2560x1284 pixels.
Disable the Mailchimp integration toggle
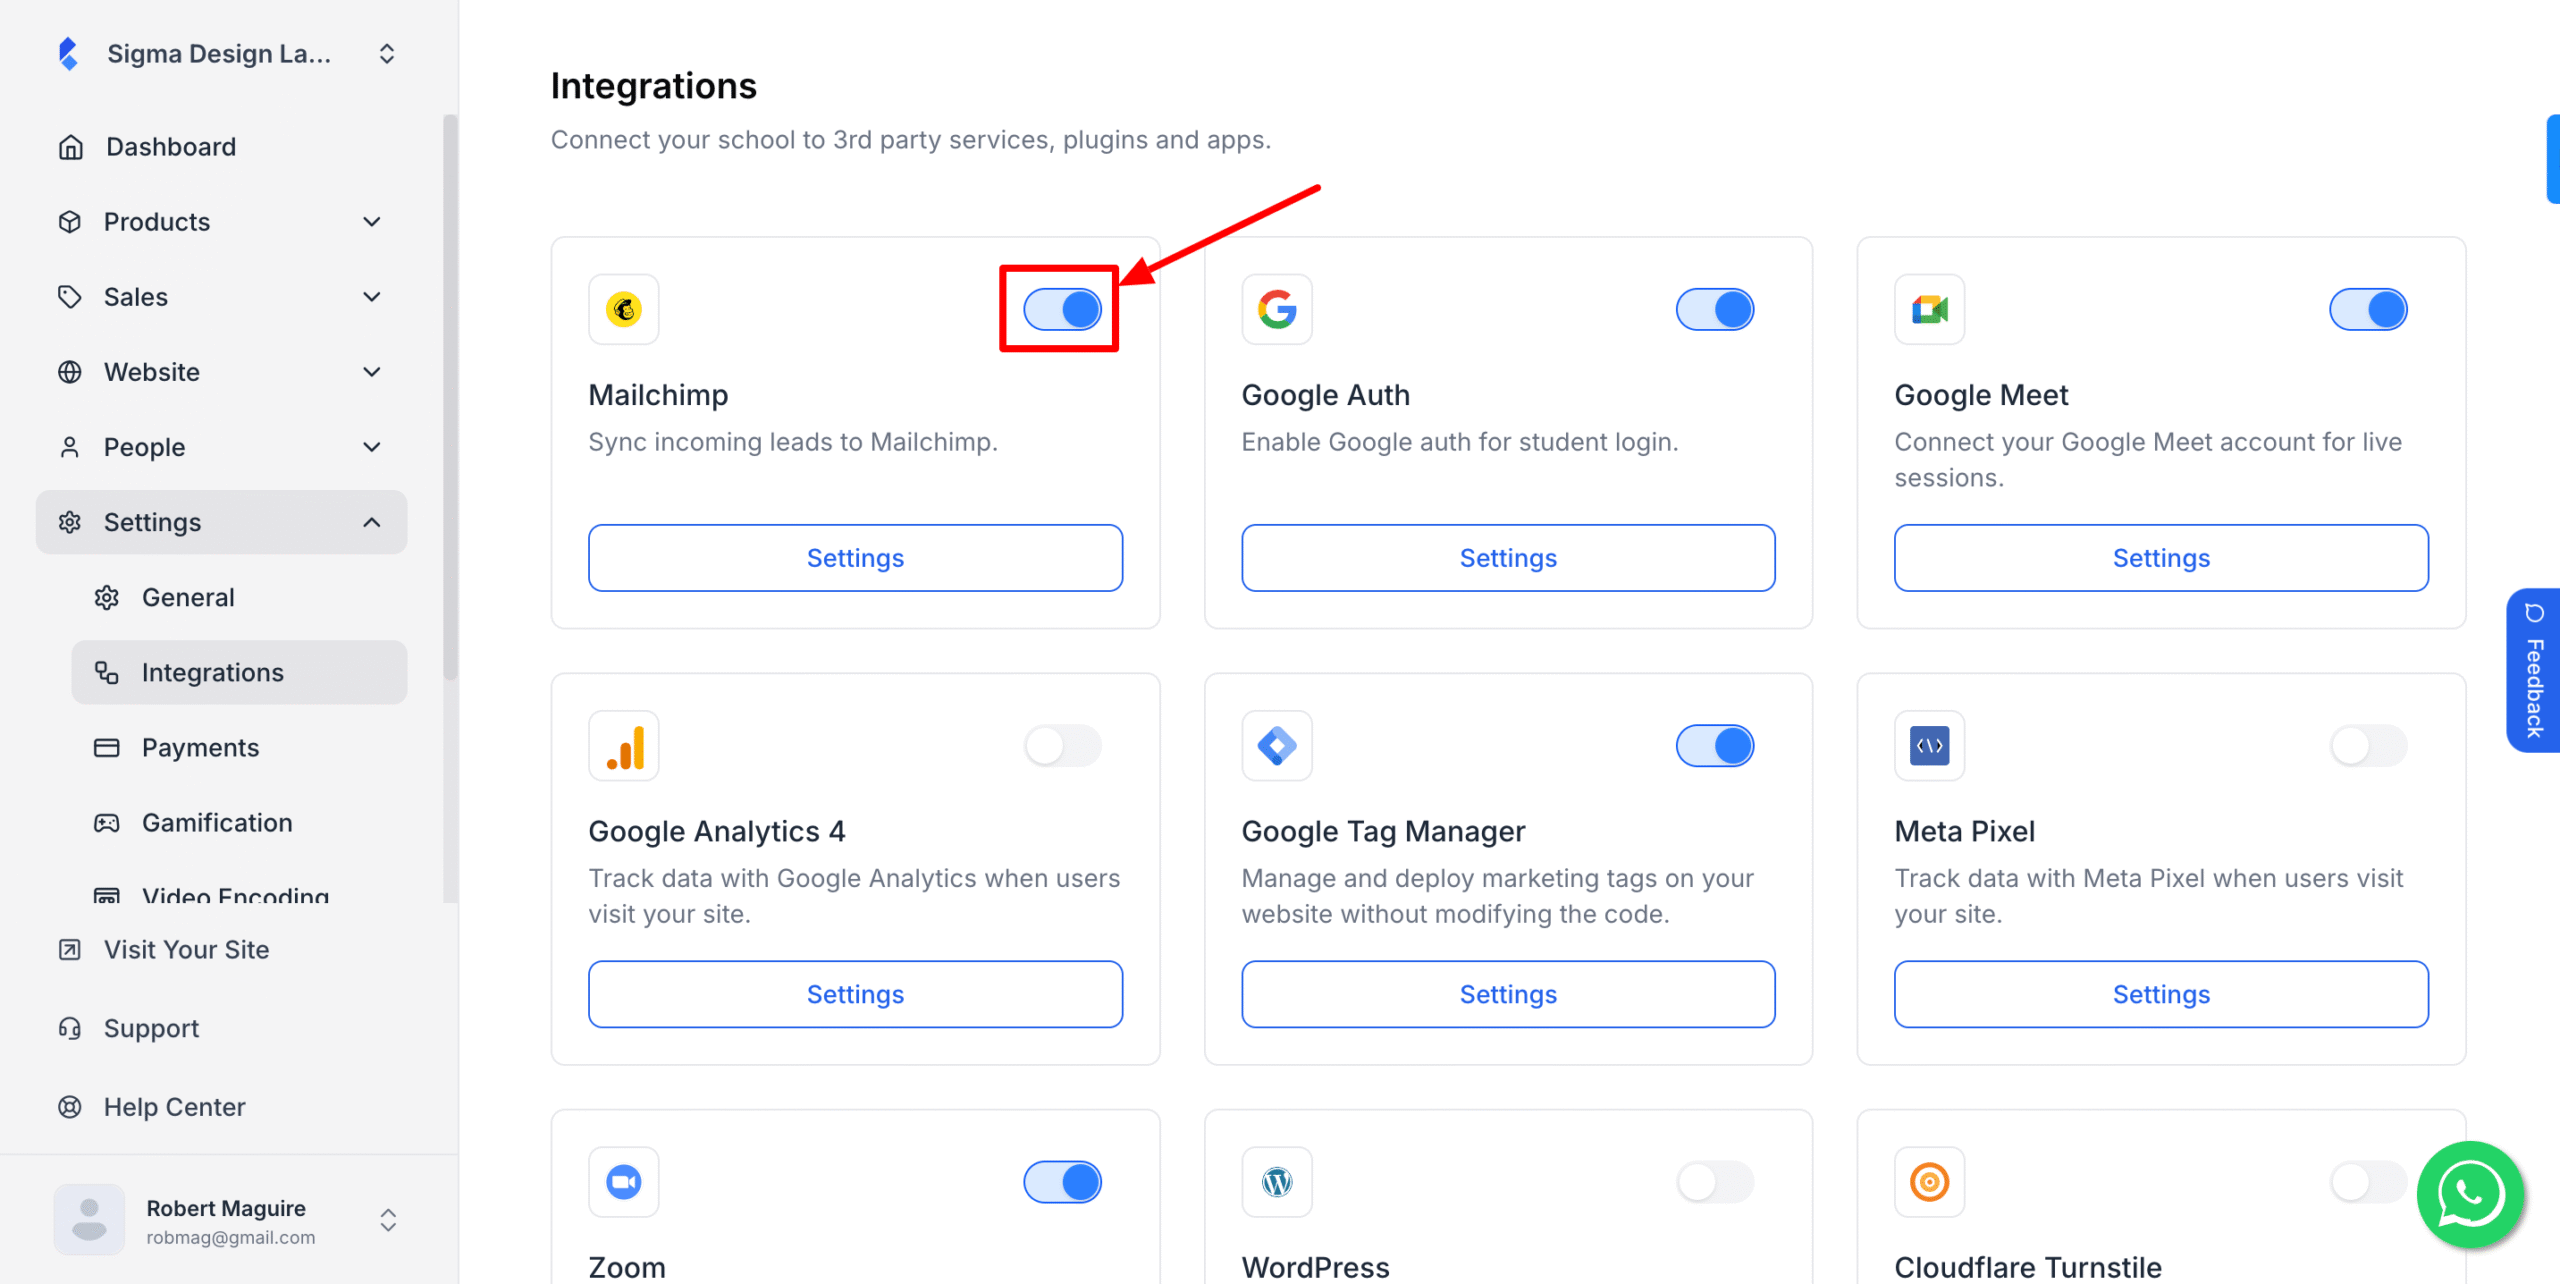pos(1062,310)
